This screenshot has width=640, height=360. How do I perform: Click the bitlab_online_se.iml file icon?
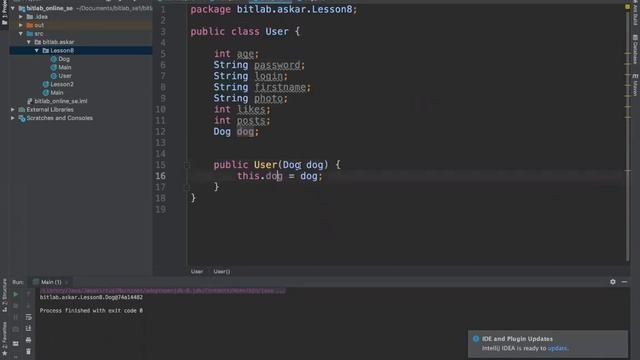click(30, 101)
